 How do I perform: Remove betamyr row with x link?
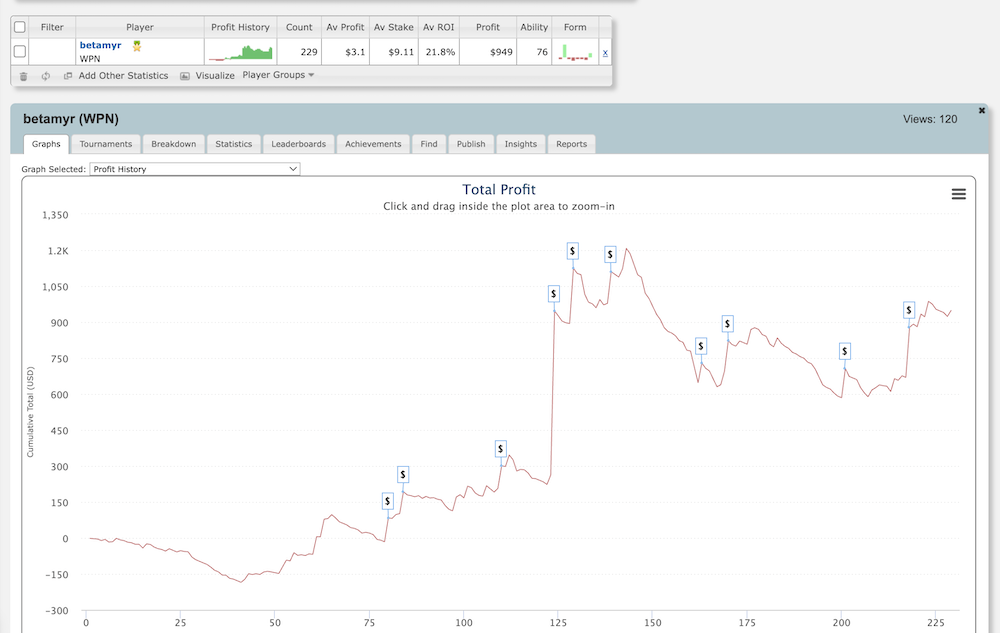click(x=605, y=52)
